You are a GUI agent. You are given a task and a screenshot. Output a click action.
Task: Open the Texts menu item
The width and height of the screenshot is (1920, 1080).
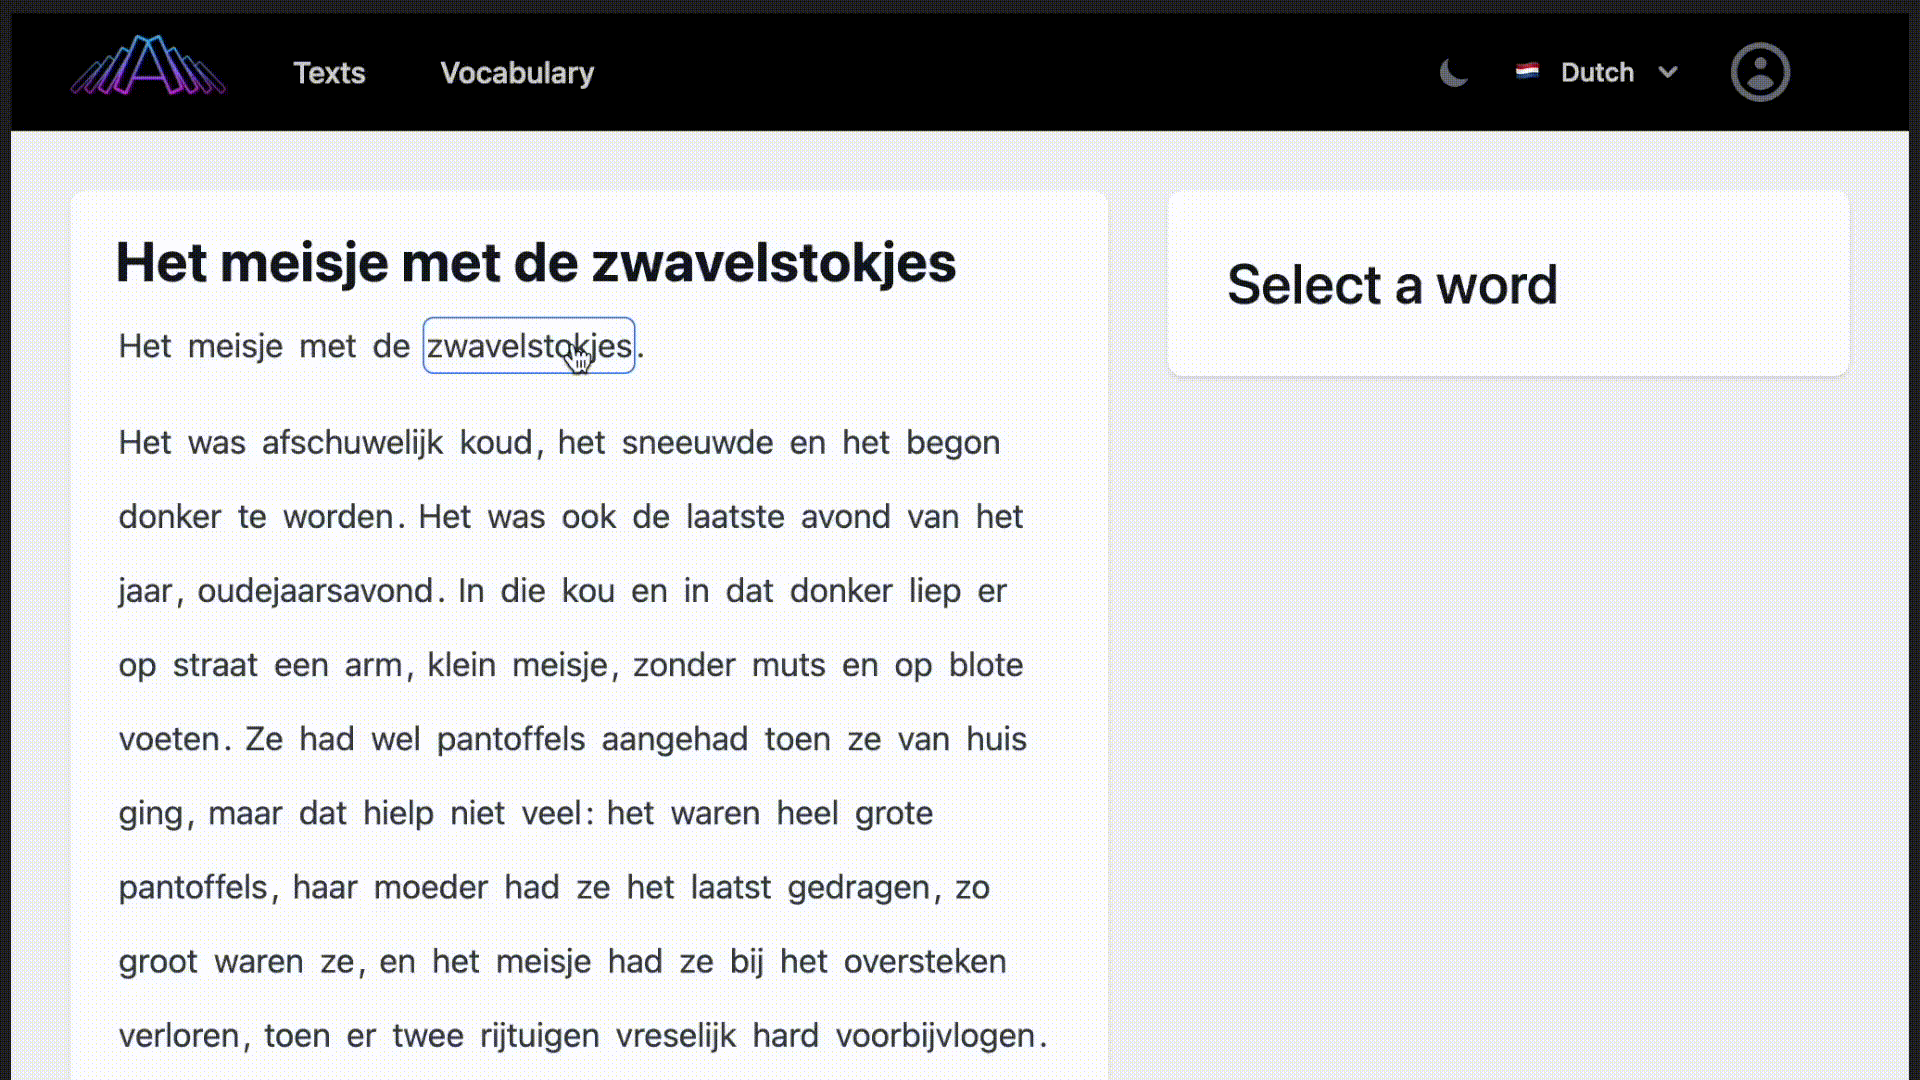329,73
